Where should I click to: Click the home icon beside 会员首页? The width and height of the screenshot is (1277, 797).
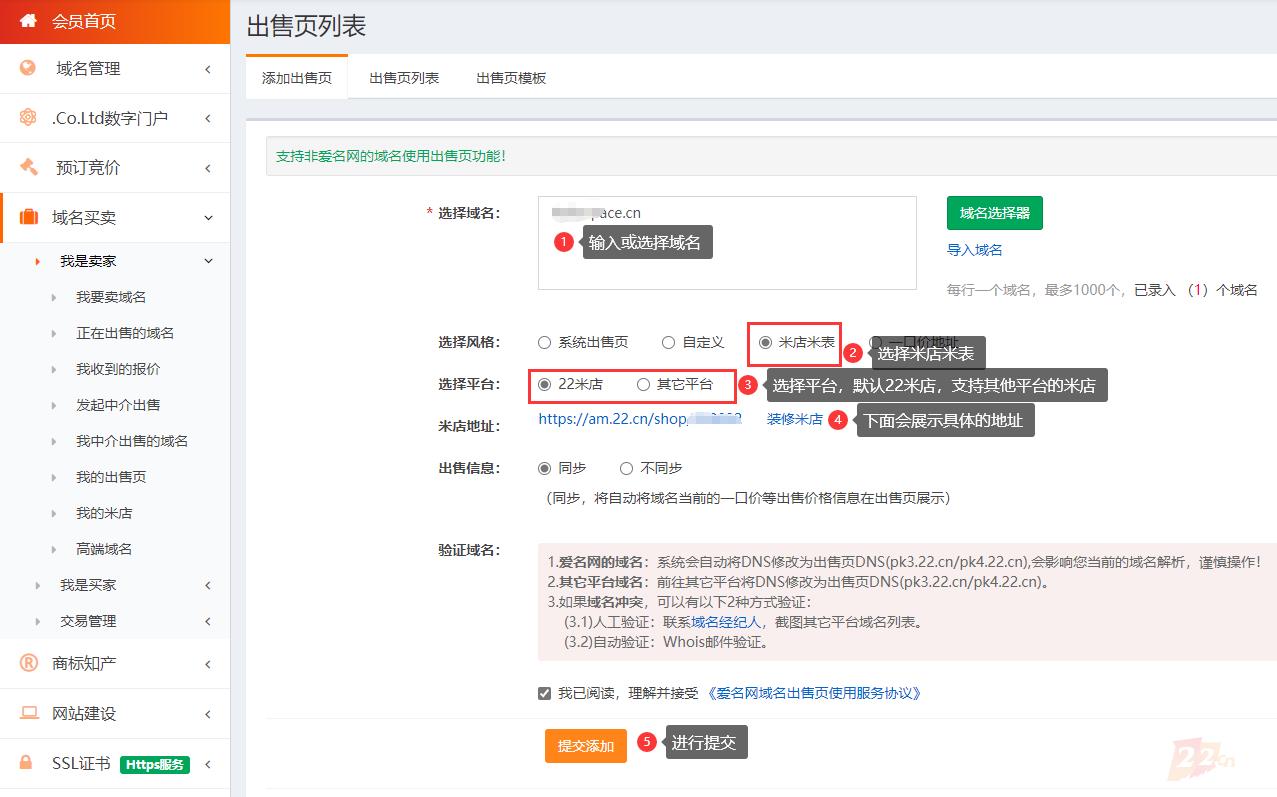28,21
